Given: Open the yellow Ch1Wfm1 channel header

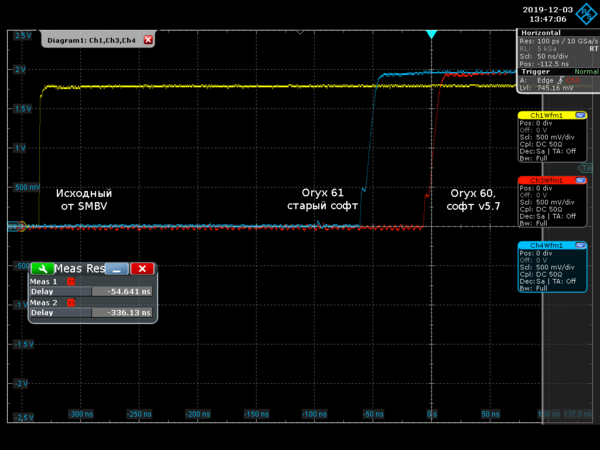Looking at the screenshot, I should pyautogui.click(x=547, y=116).
